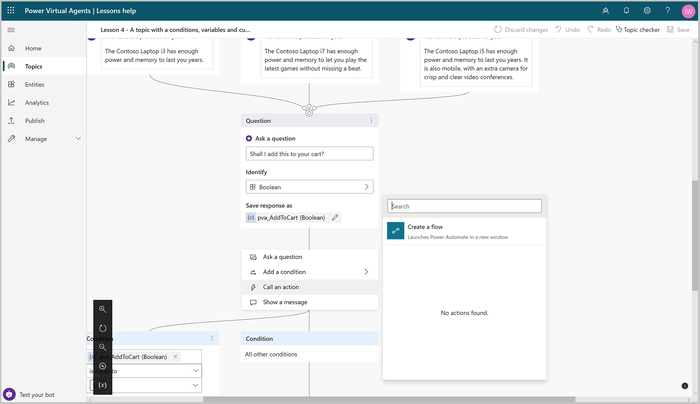Choose Show a message
This screenshot has width=700, height=404.
(x=309, y=302)
